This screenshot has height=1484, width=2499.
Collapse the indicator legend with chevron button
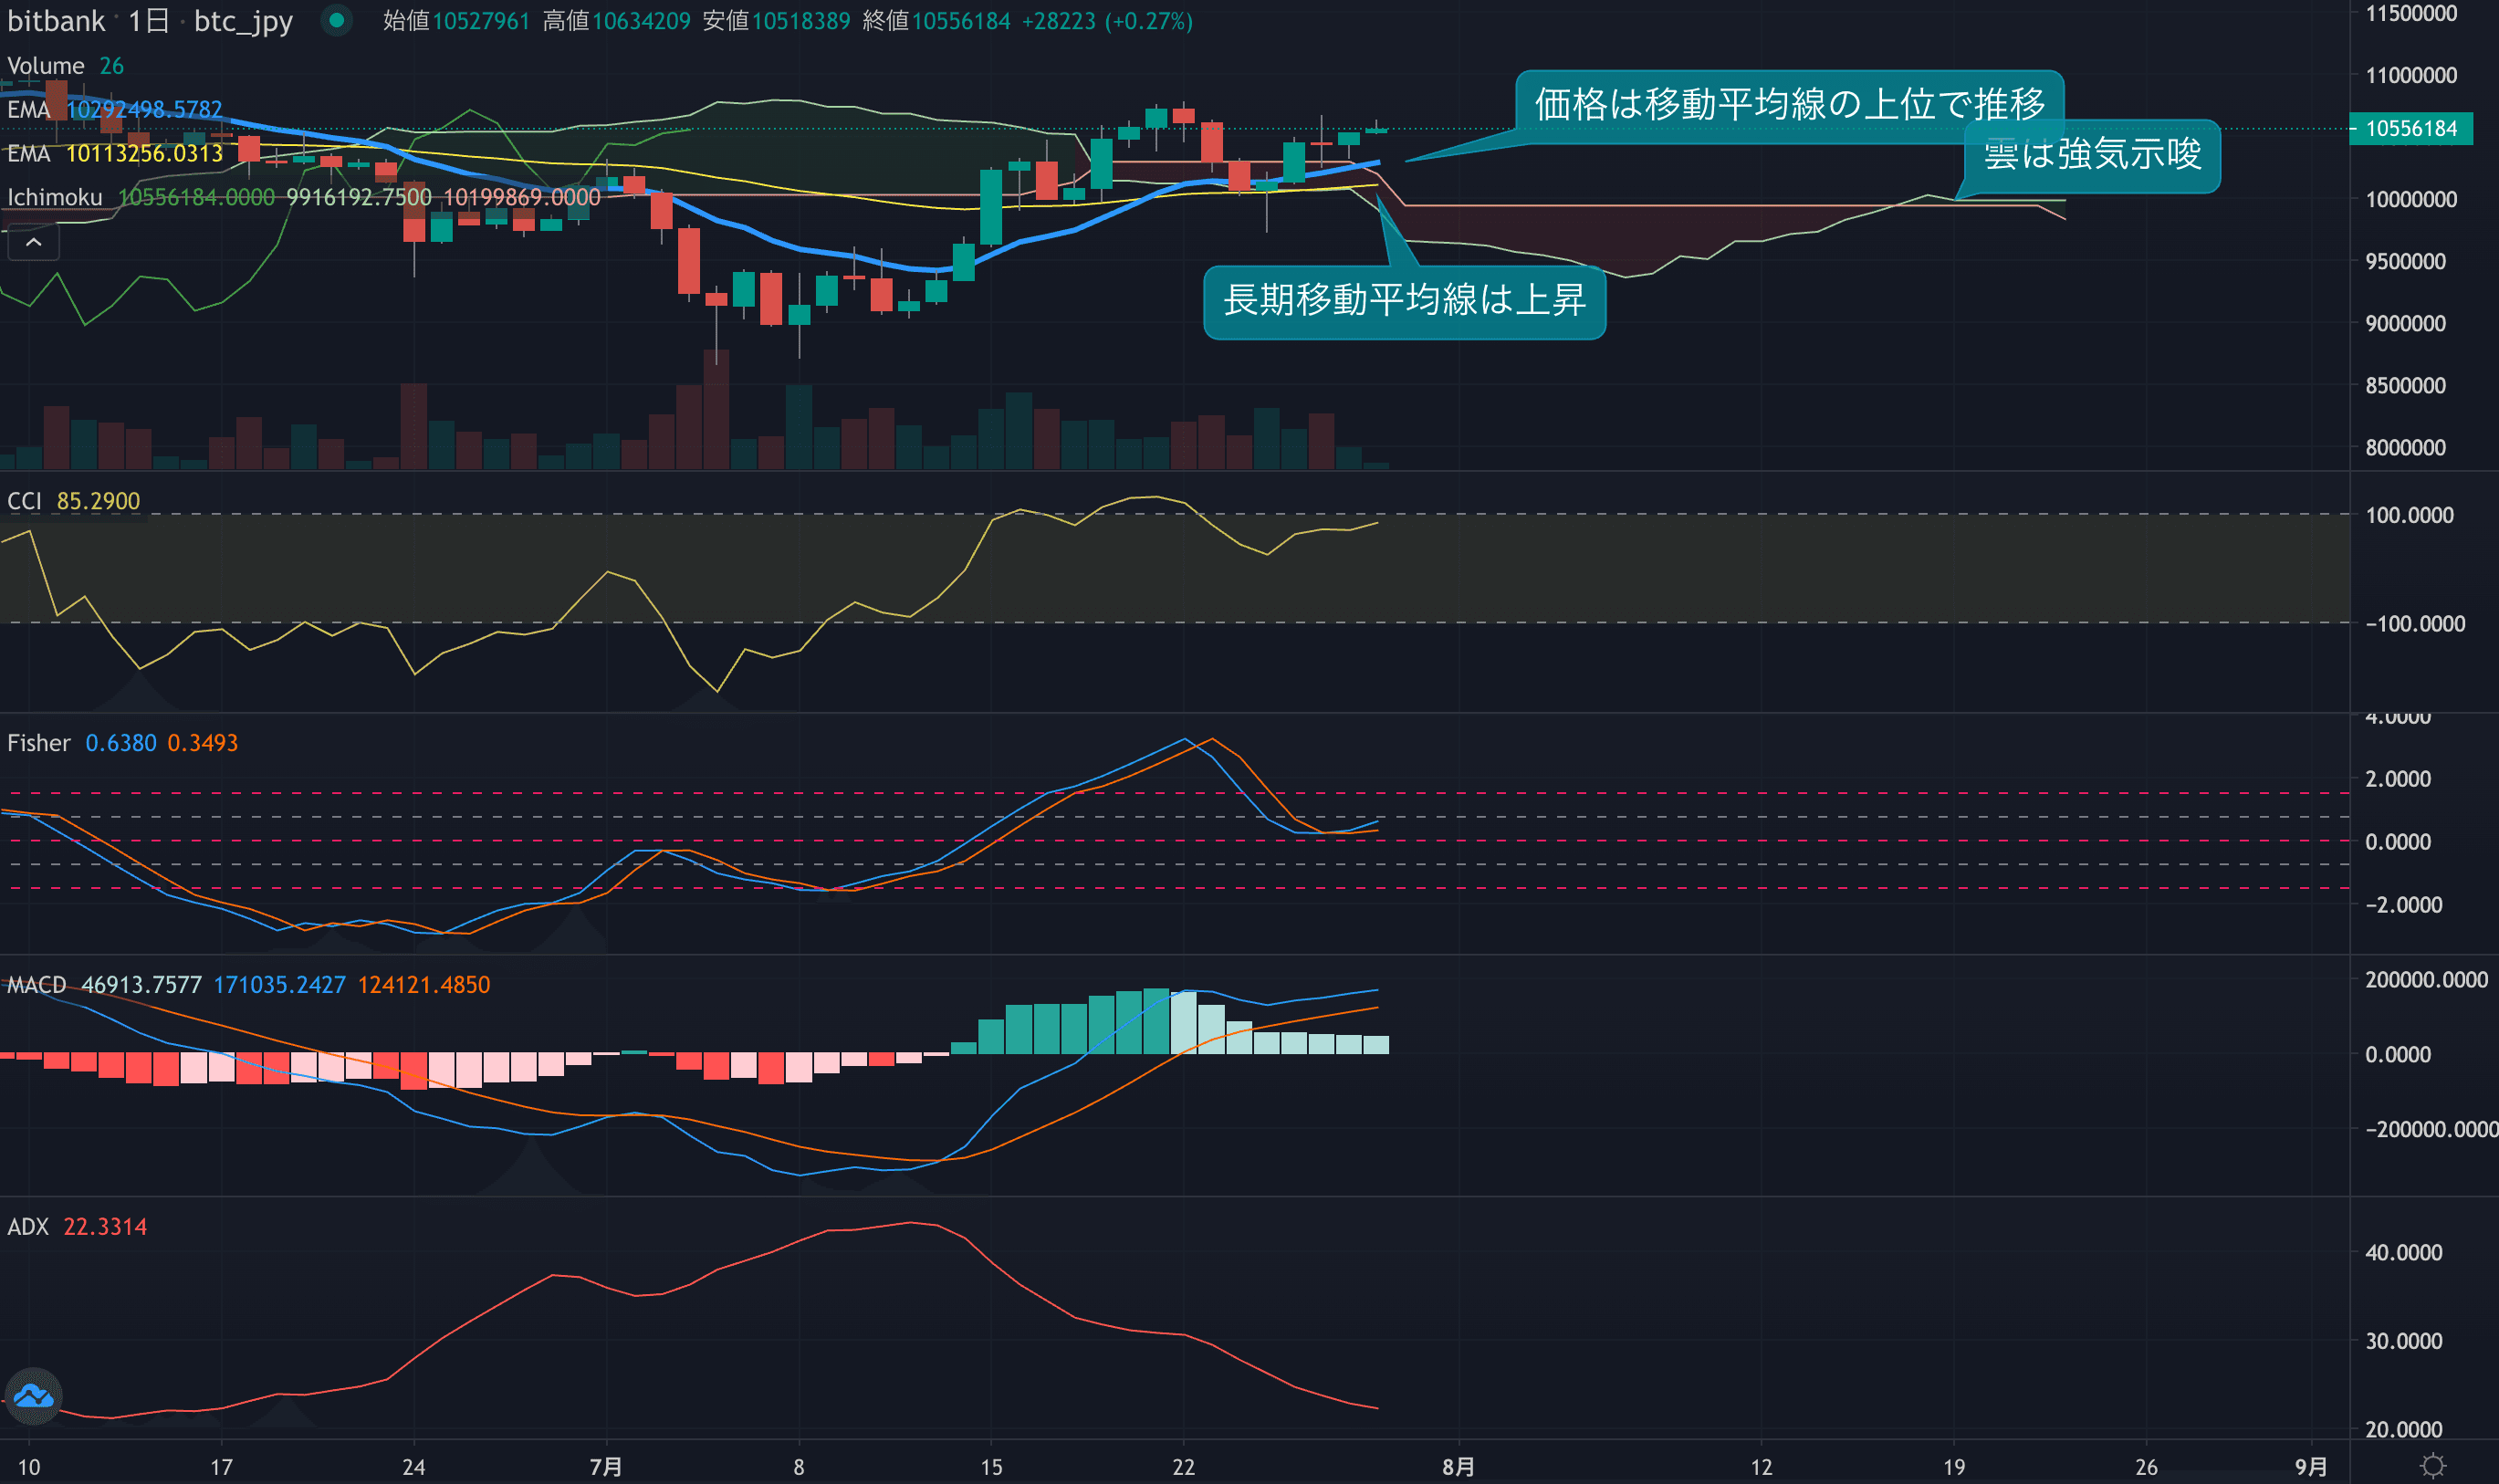(33, 243)
